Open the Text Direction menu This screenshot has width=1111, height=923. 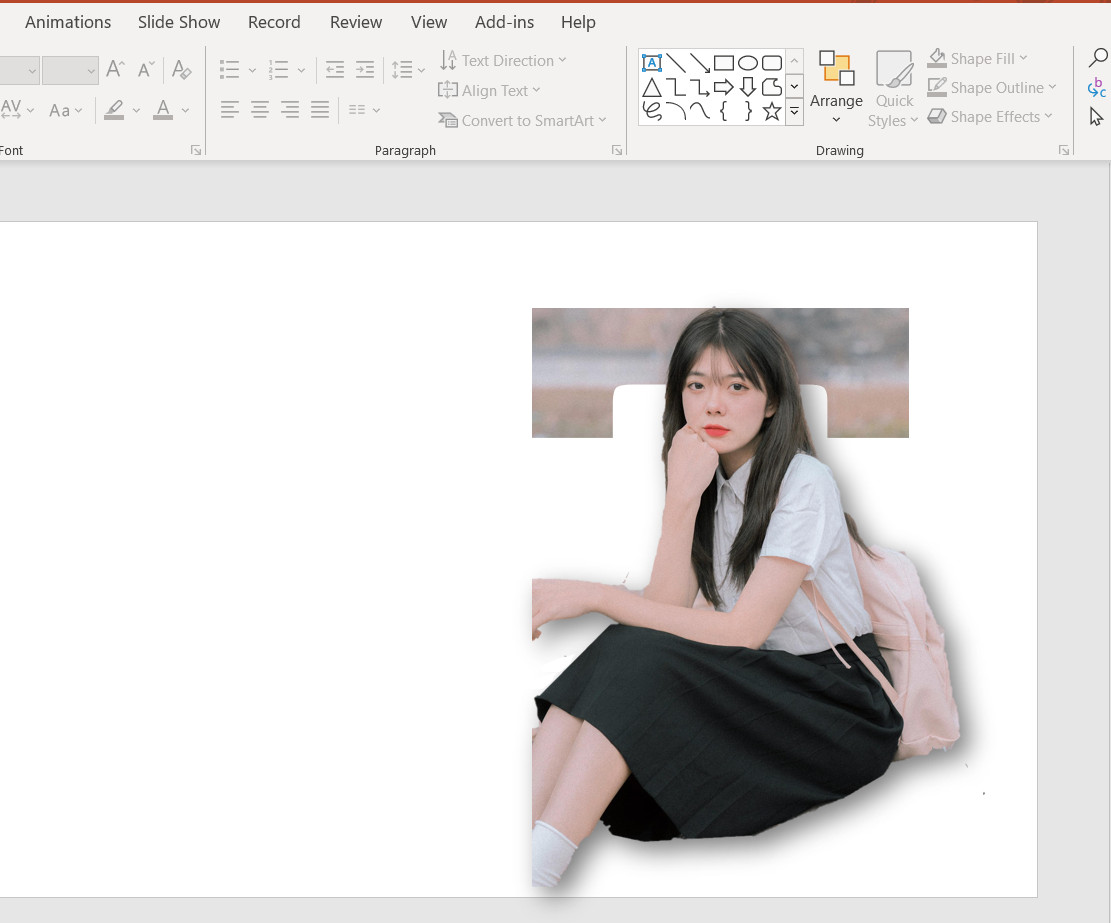click(x=502, y=60)
